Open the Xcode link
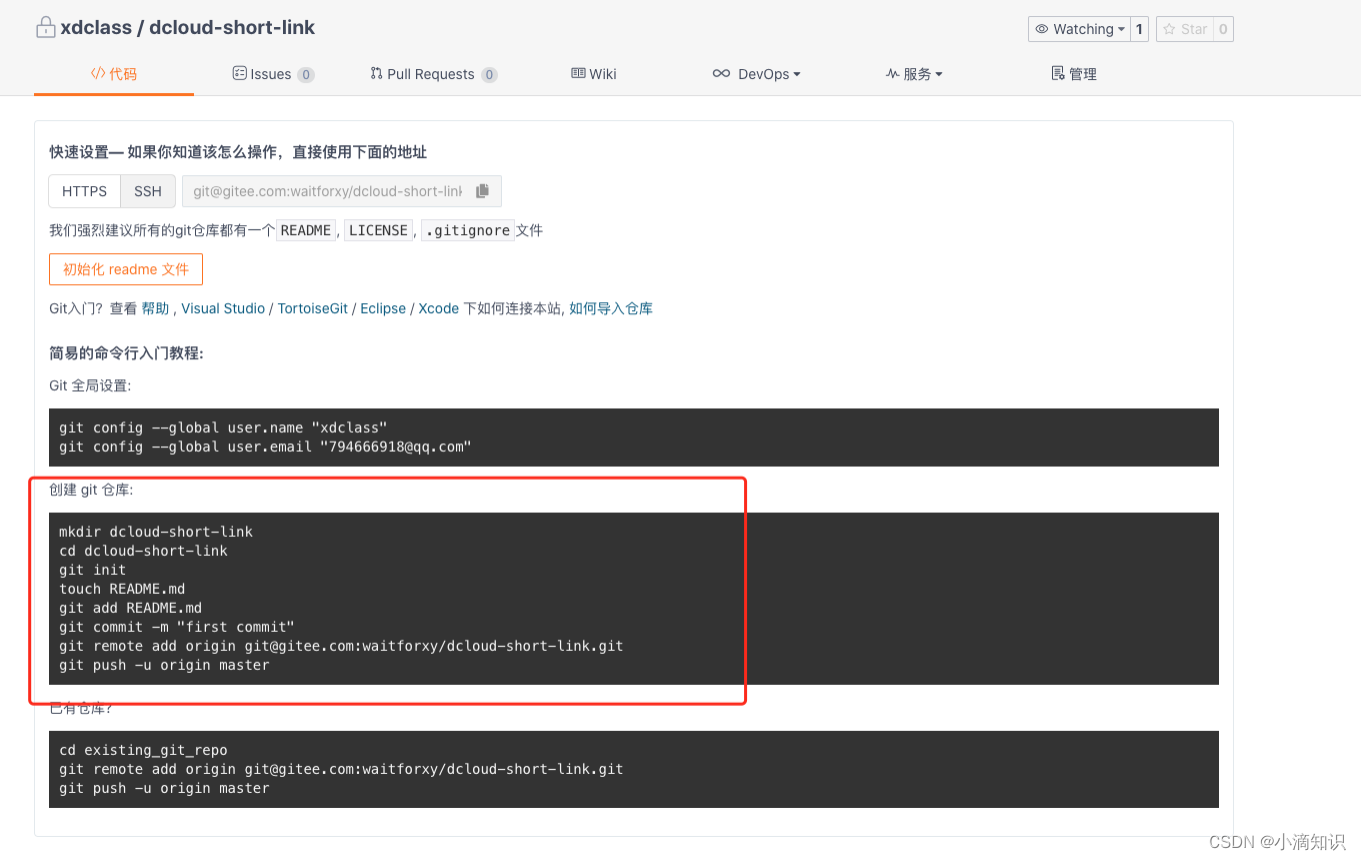Screen dimensions: 1361x860 click(x=439, y=309)
